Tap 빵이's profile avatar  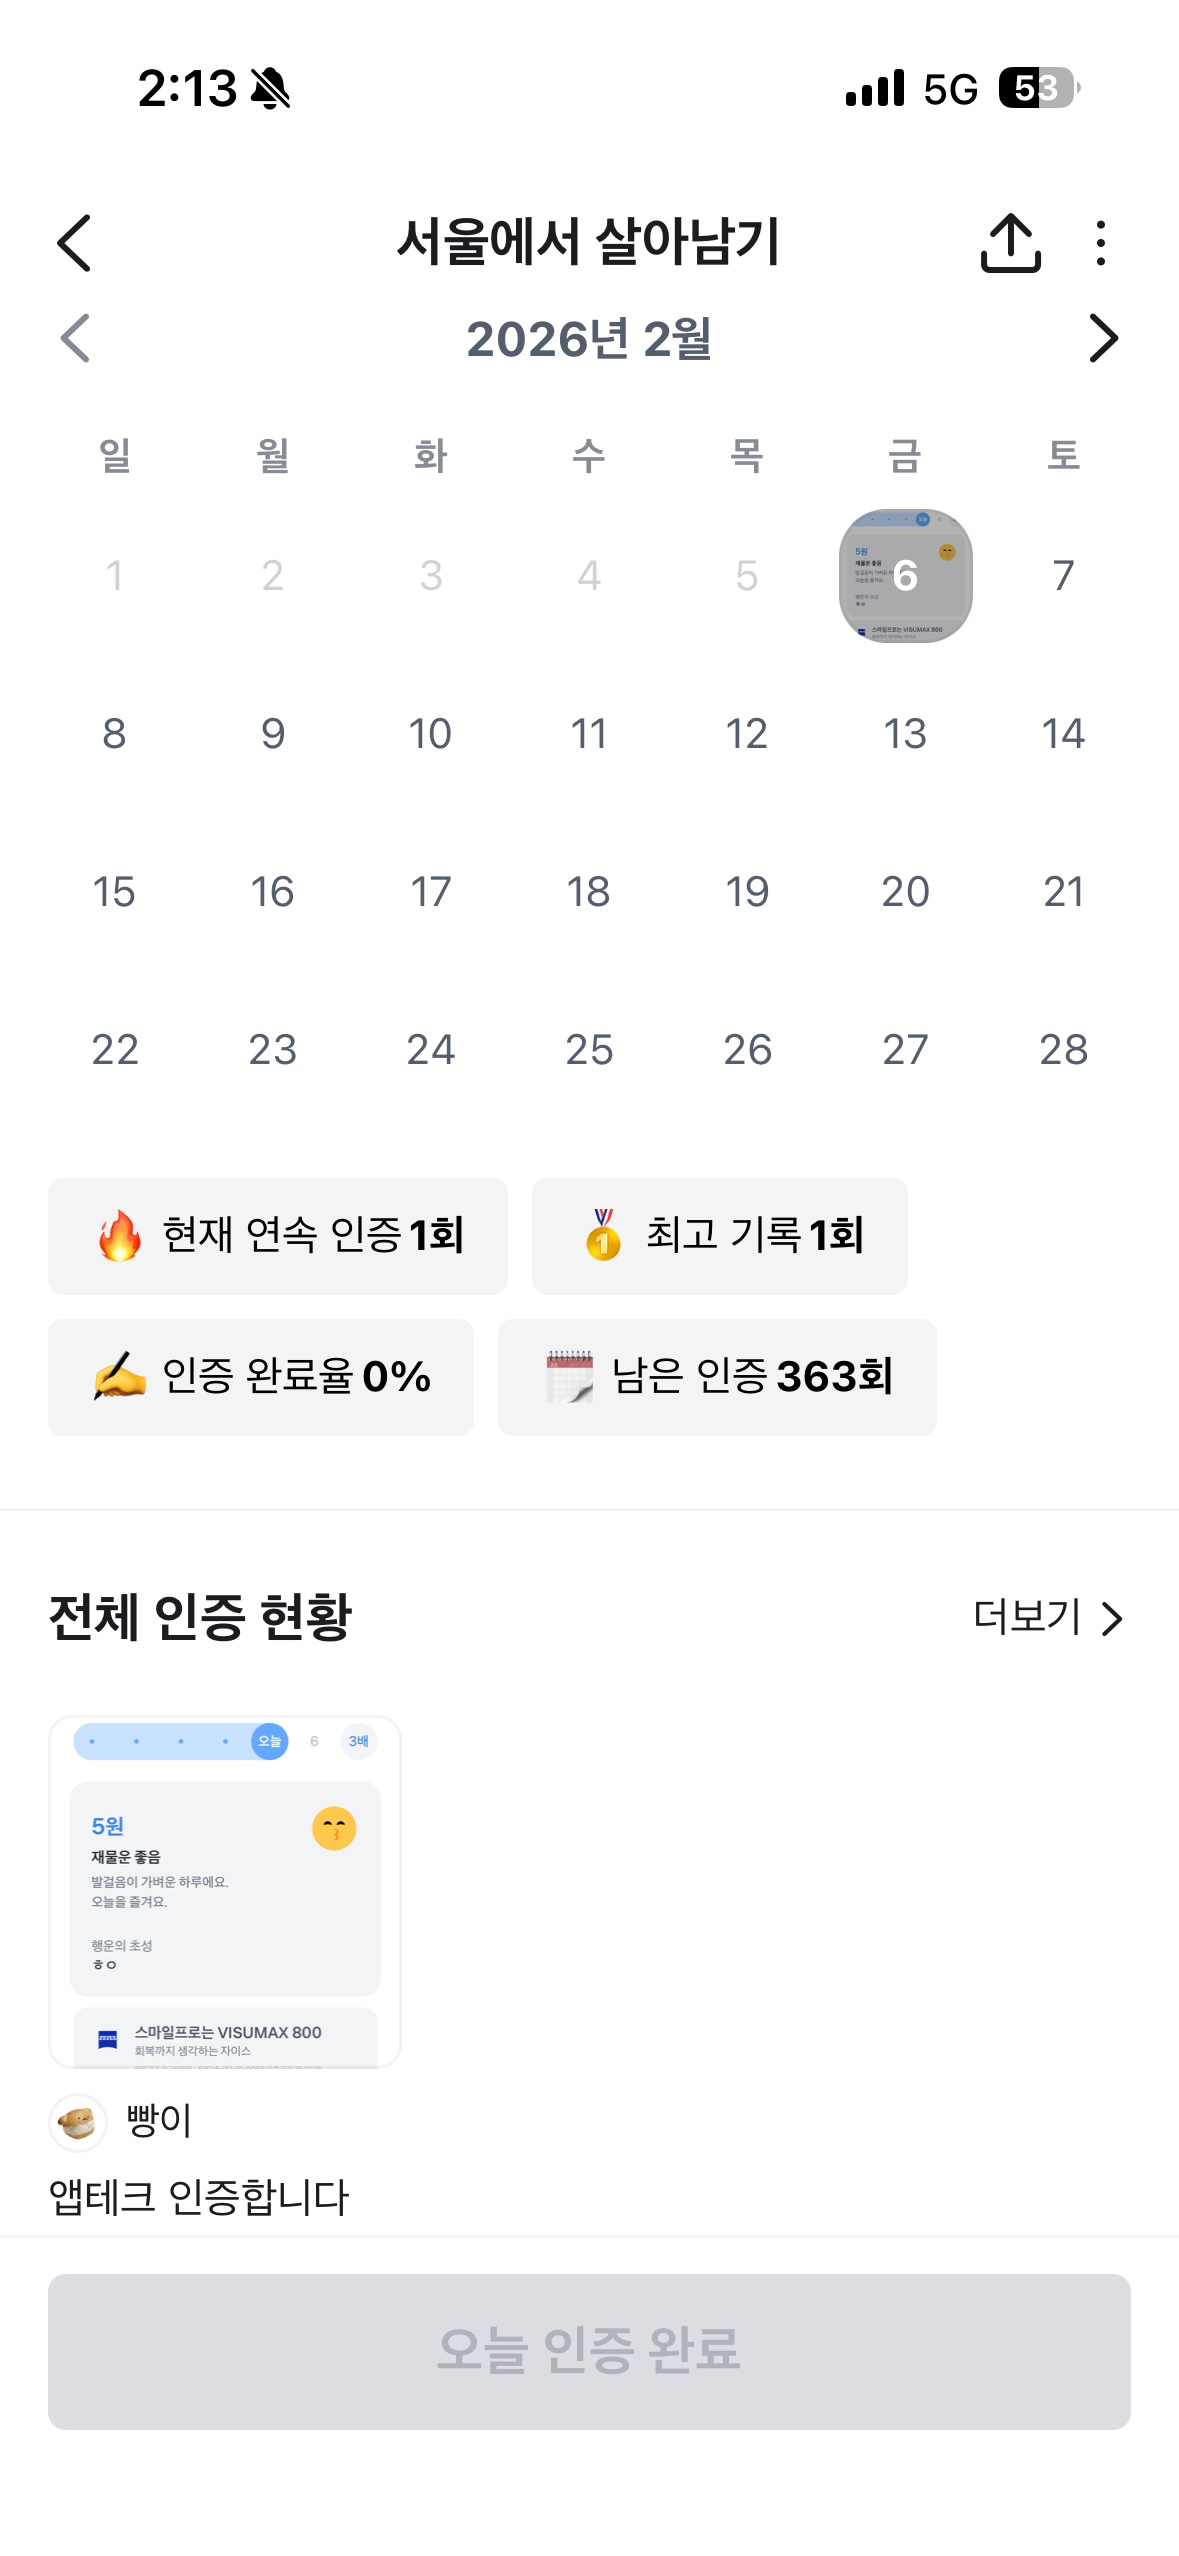pyautogui.click(x=78, y=2121)
